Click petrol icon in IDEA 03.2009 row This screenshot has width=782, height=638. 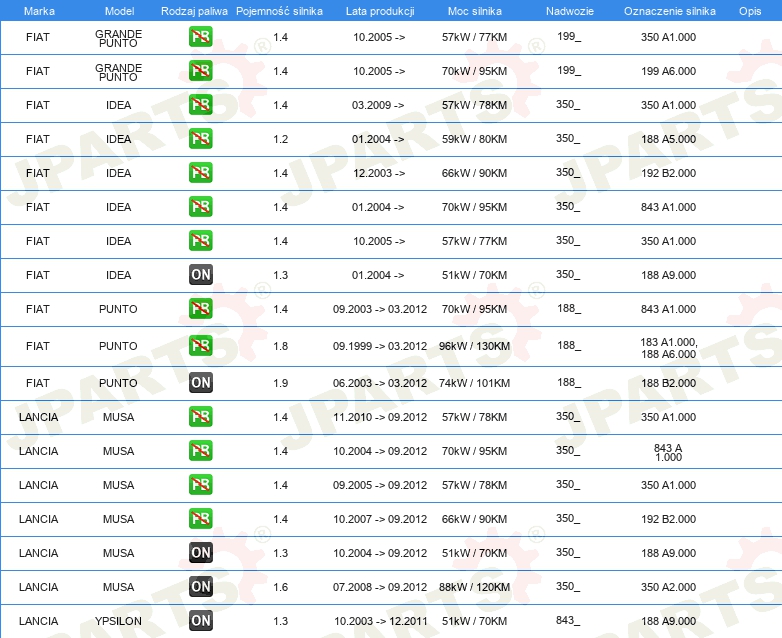click(200, 104)
